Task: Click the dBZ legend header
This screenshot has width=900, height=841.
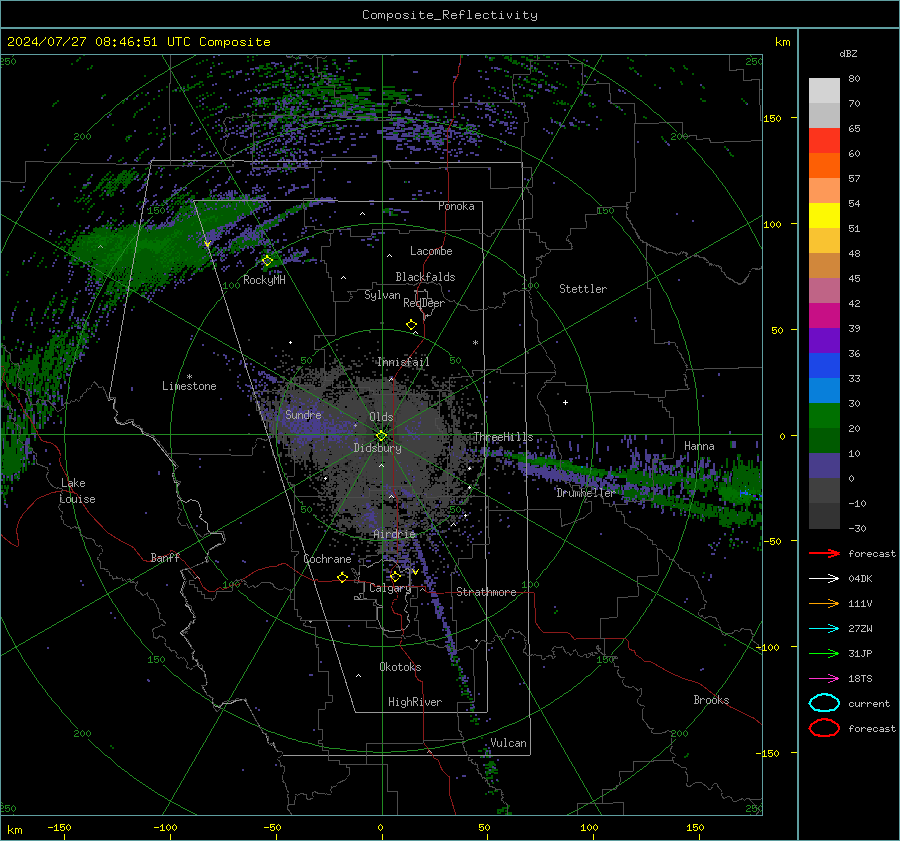Action: pyautogui.click(x=848, y=53)
